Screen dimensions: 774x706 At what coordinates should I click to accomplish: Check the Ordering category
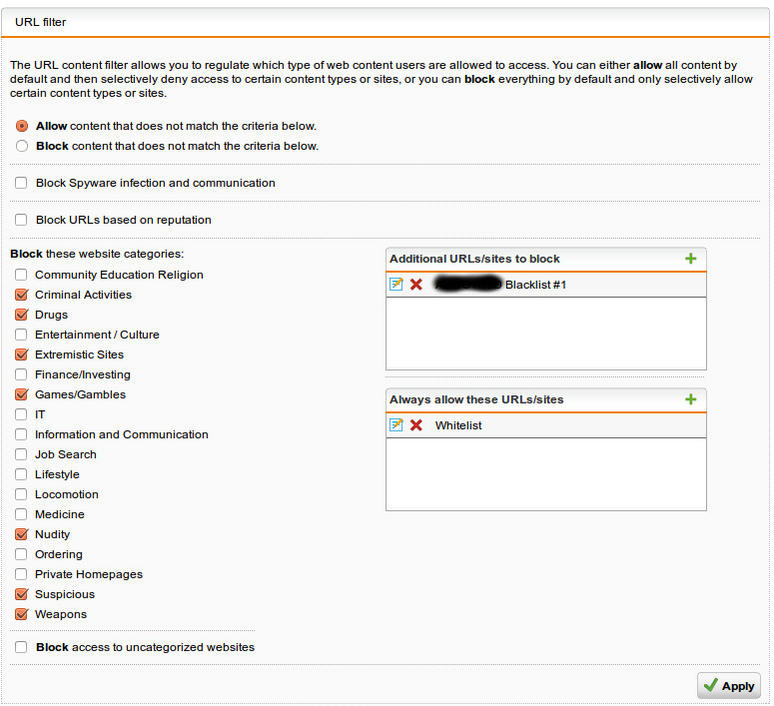click(x=21, y=554)
